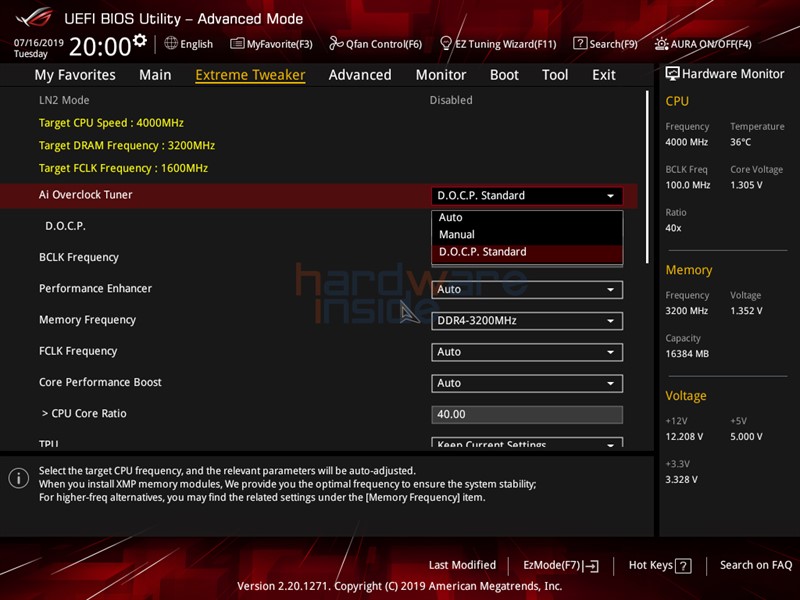Click the info icon in help panel
The image size is (800, 600).
point(19,479)
